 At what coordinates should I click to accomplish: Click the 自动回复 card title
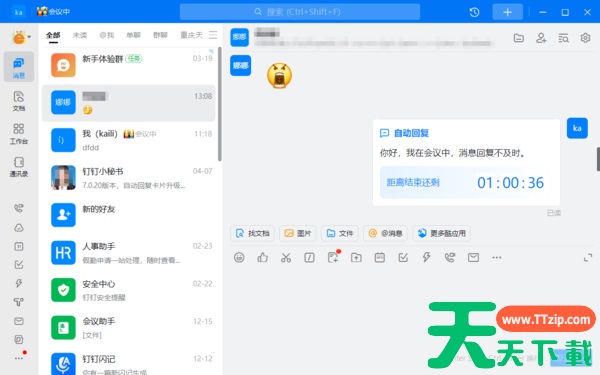tap(411, 133)
